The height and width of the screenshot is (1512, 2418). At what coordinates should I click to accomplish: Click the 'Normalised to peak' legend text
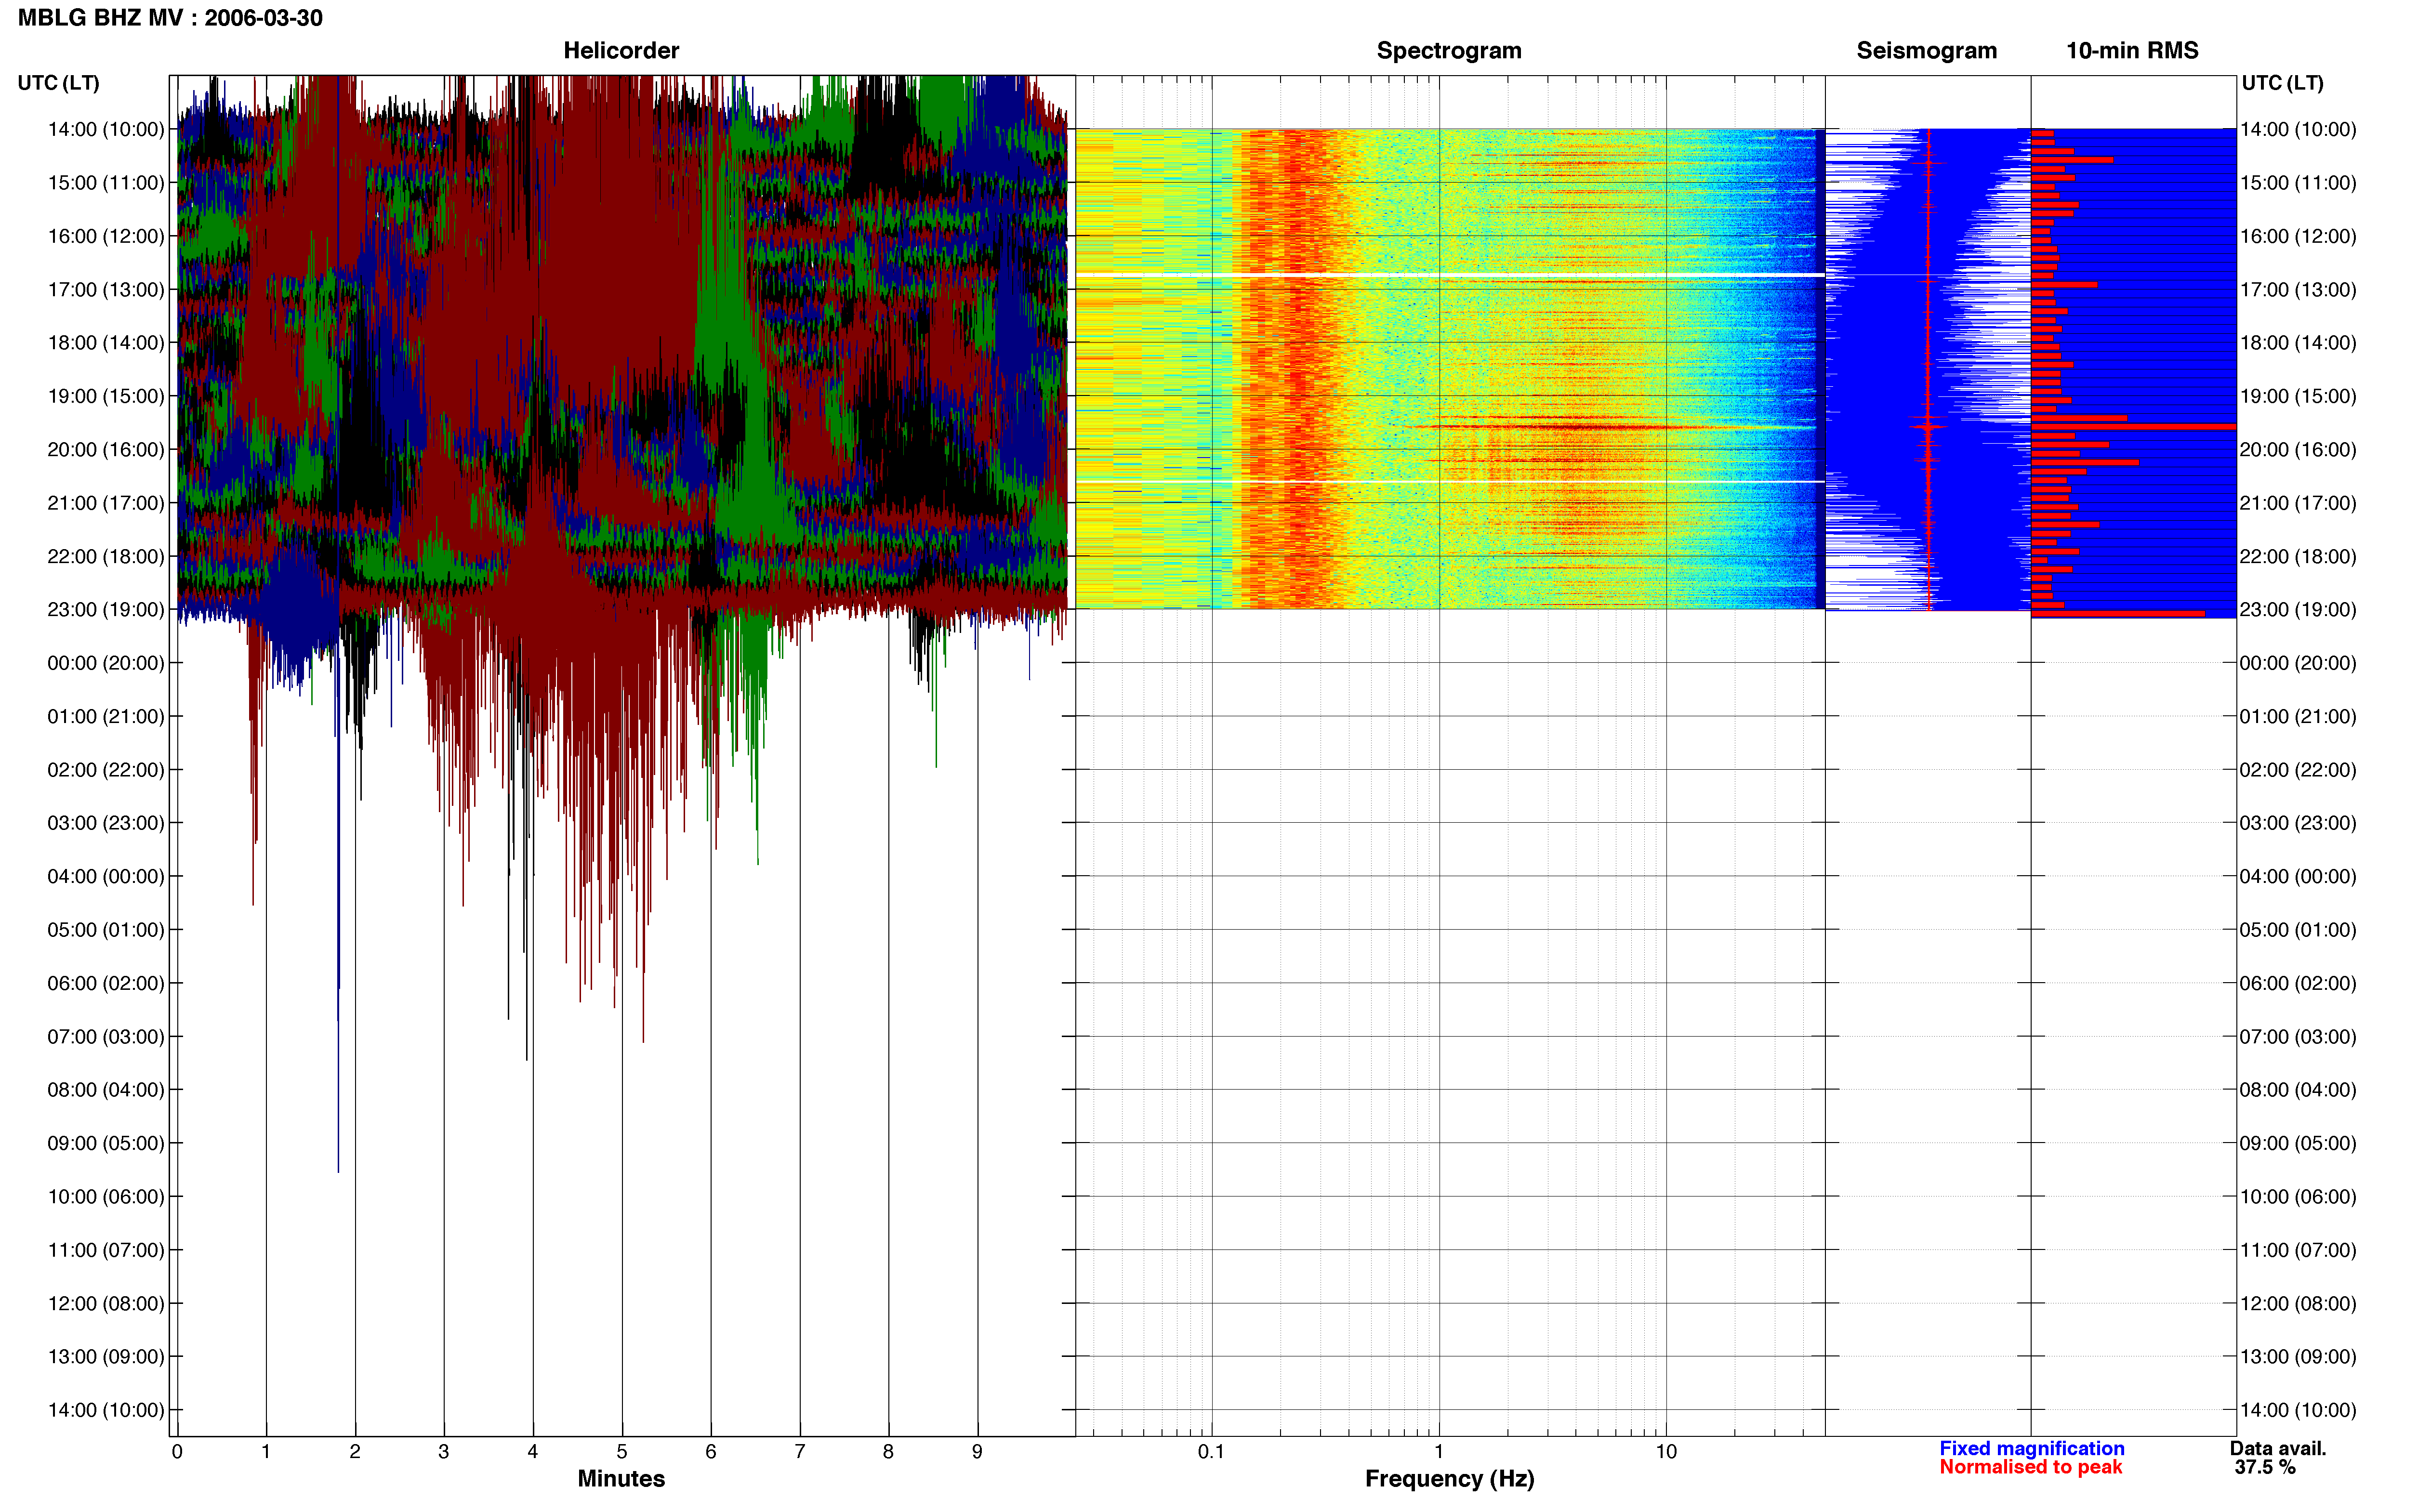(2030, 1467)
